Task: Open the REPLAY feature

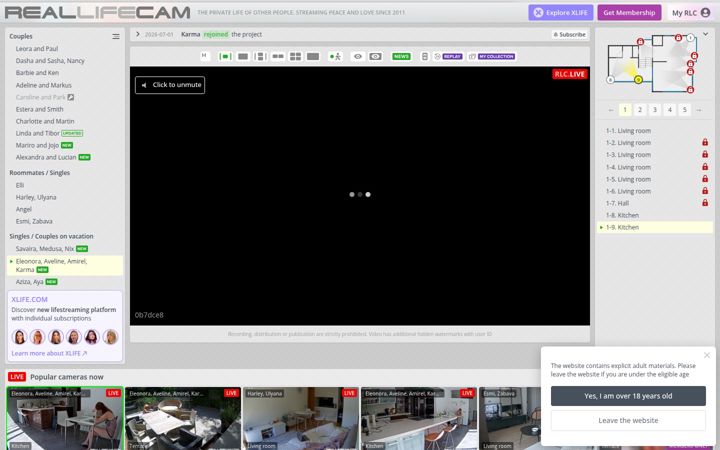Action: pyautogui.click(x=448, y=56)
